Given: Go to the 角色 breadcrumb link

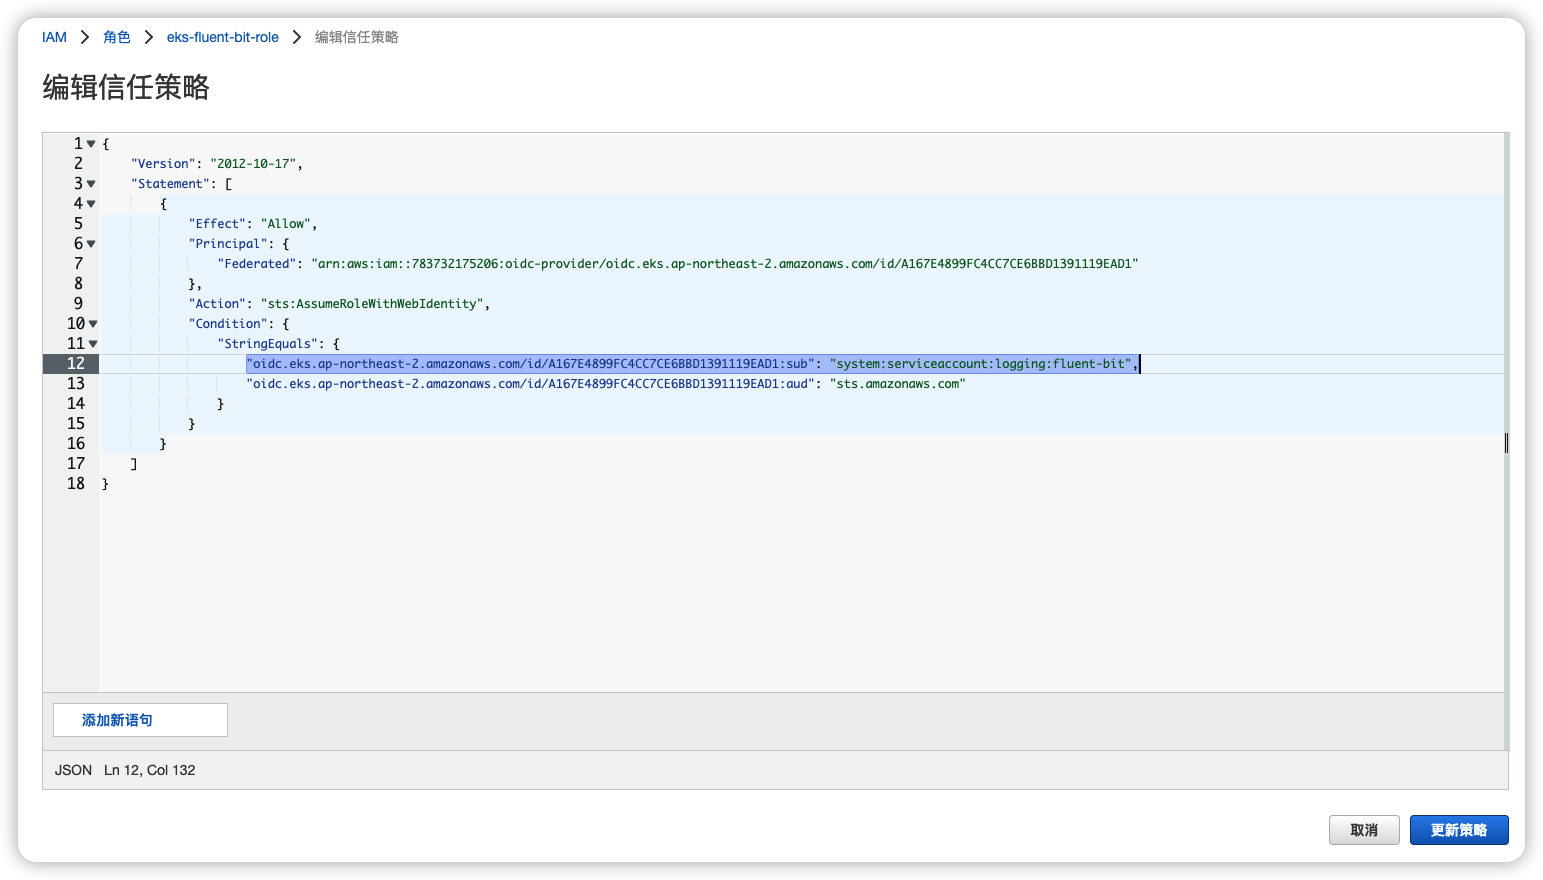Looking at the screenshot, I should coord(117,37).
